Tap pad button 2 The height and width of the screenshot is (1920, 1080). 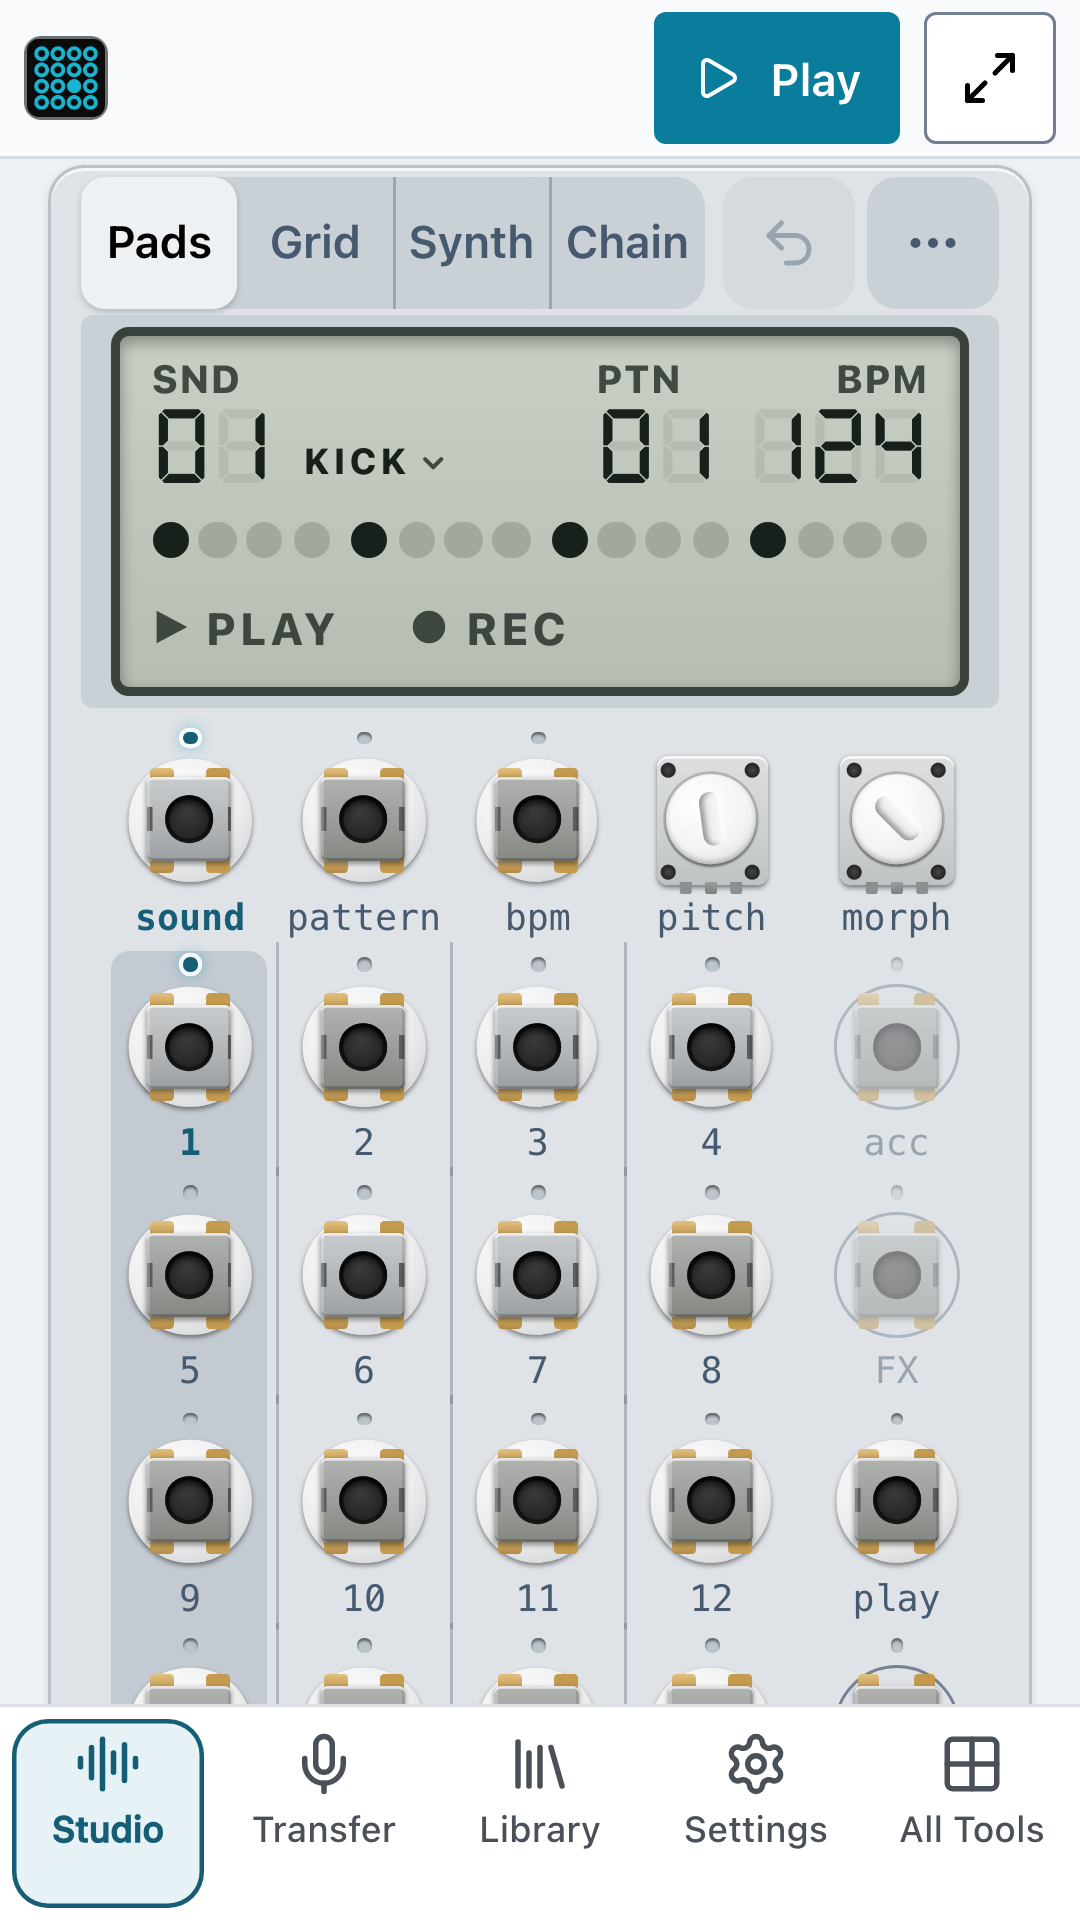[x=364, y=1047]
